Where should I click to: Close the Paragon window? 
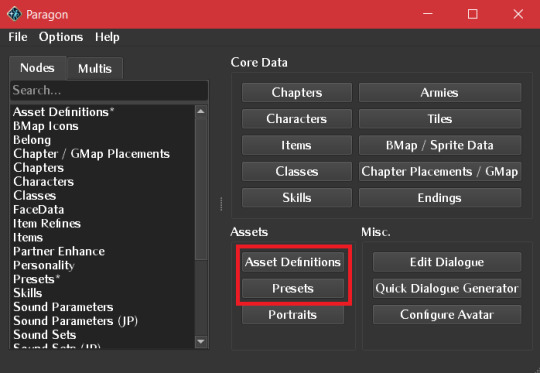(x=518, y=14)
